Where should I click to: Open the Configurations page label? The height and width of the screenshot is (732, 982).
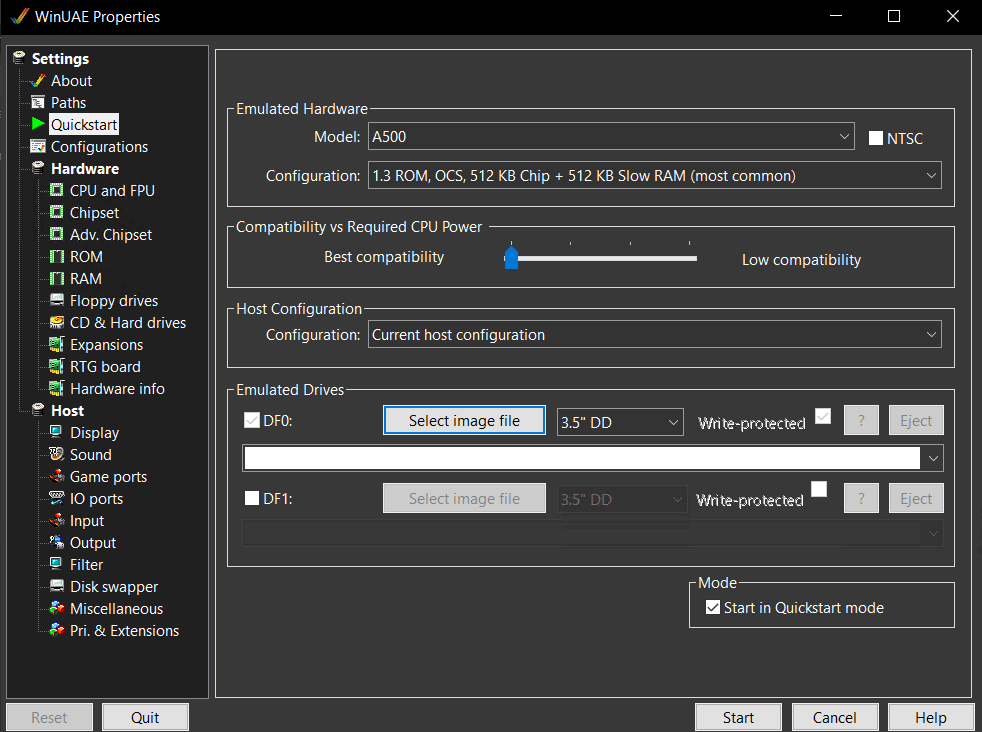100,147
